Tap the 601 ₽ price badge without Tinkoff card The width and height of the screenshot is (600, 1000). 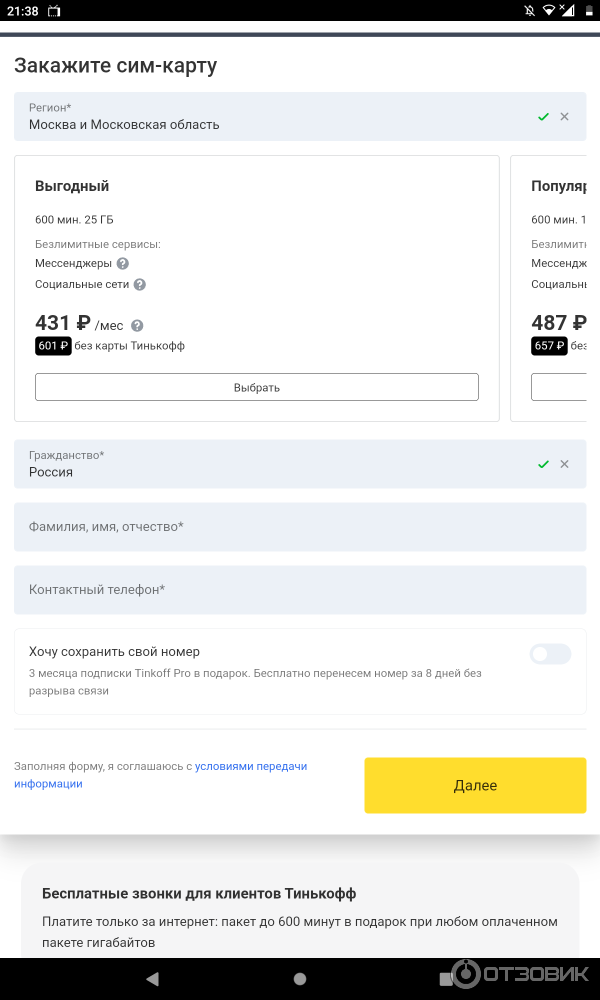click(x=53, y=346)
